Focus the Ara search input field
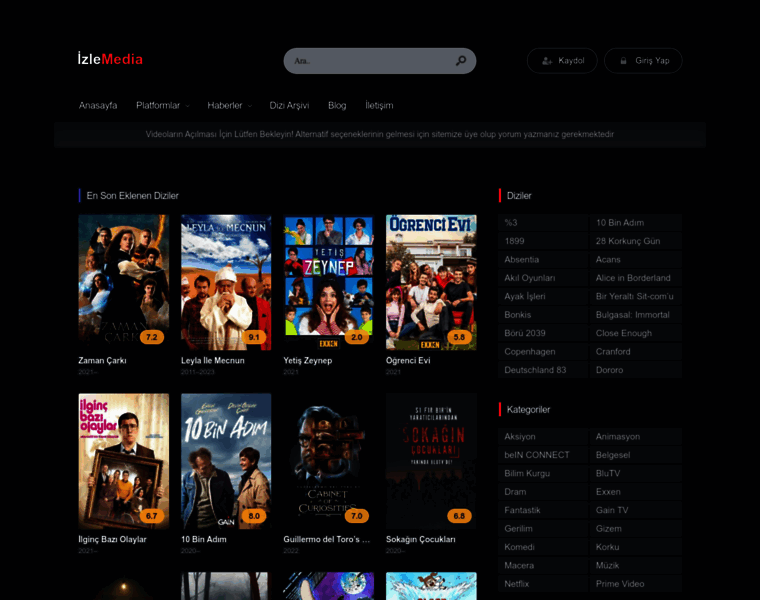Screen dimensions: 760x600 380,61
